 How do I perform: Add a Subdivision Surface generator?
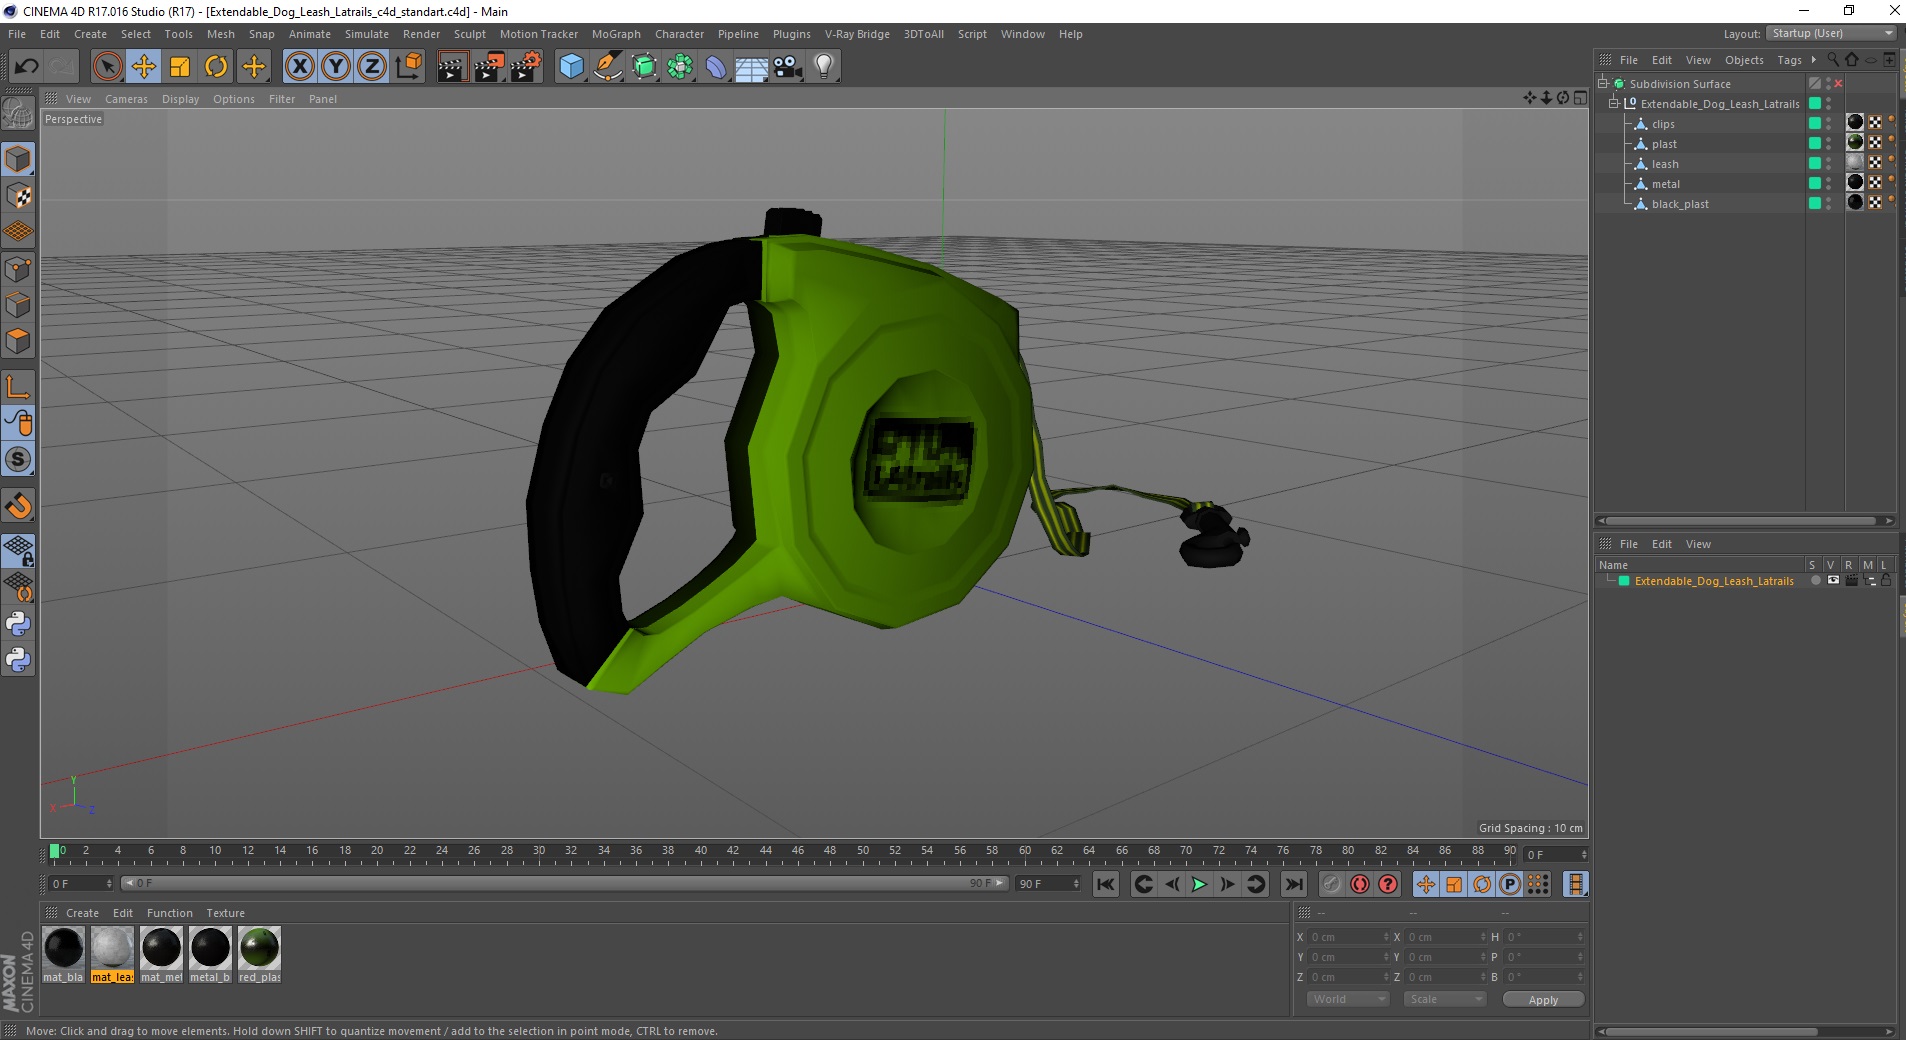(x=644, y=67)
